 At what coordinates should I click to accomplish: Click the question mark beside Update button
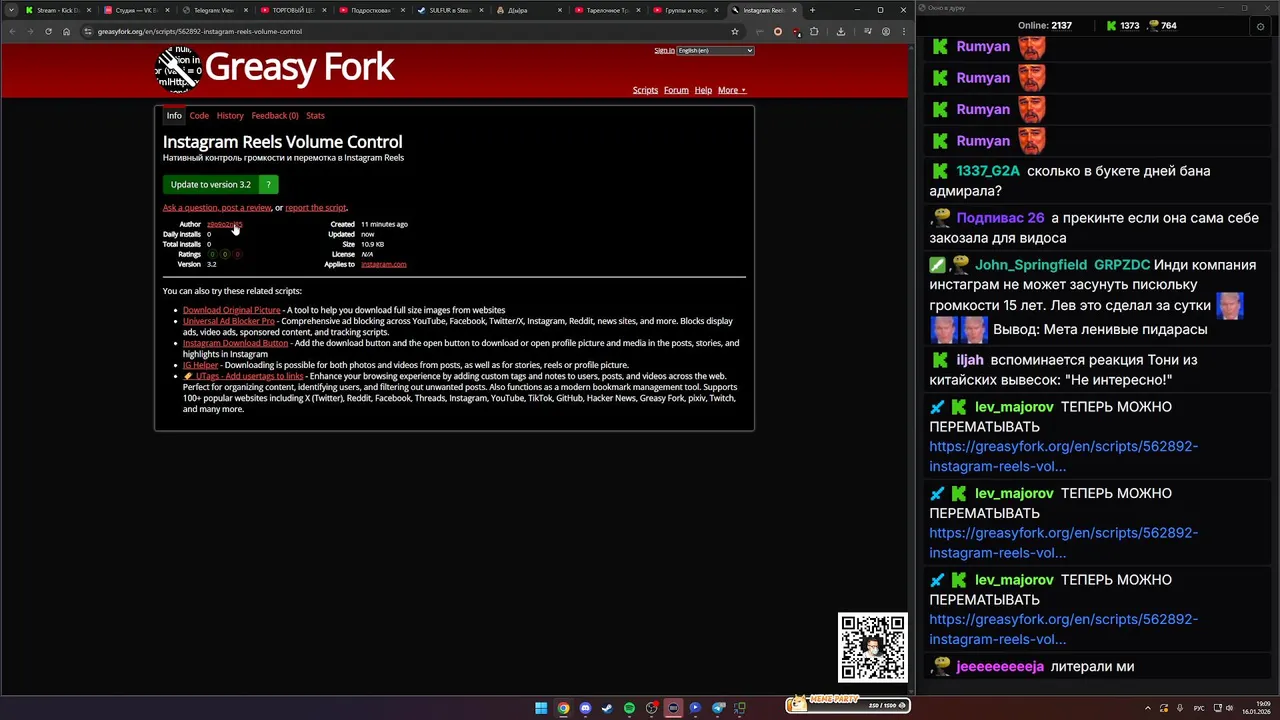[268, 184]
